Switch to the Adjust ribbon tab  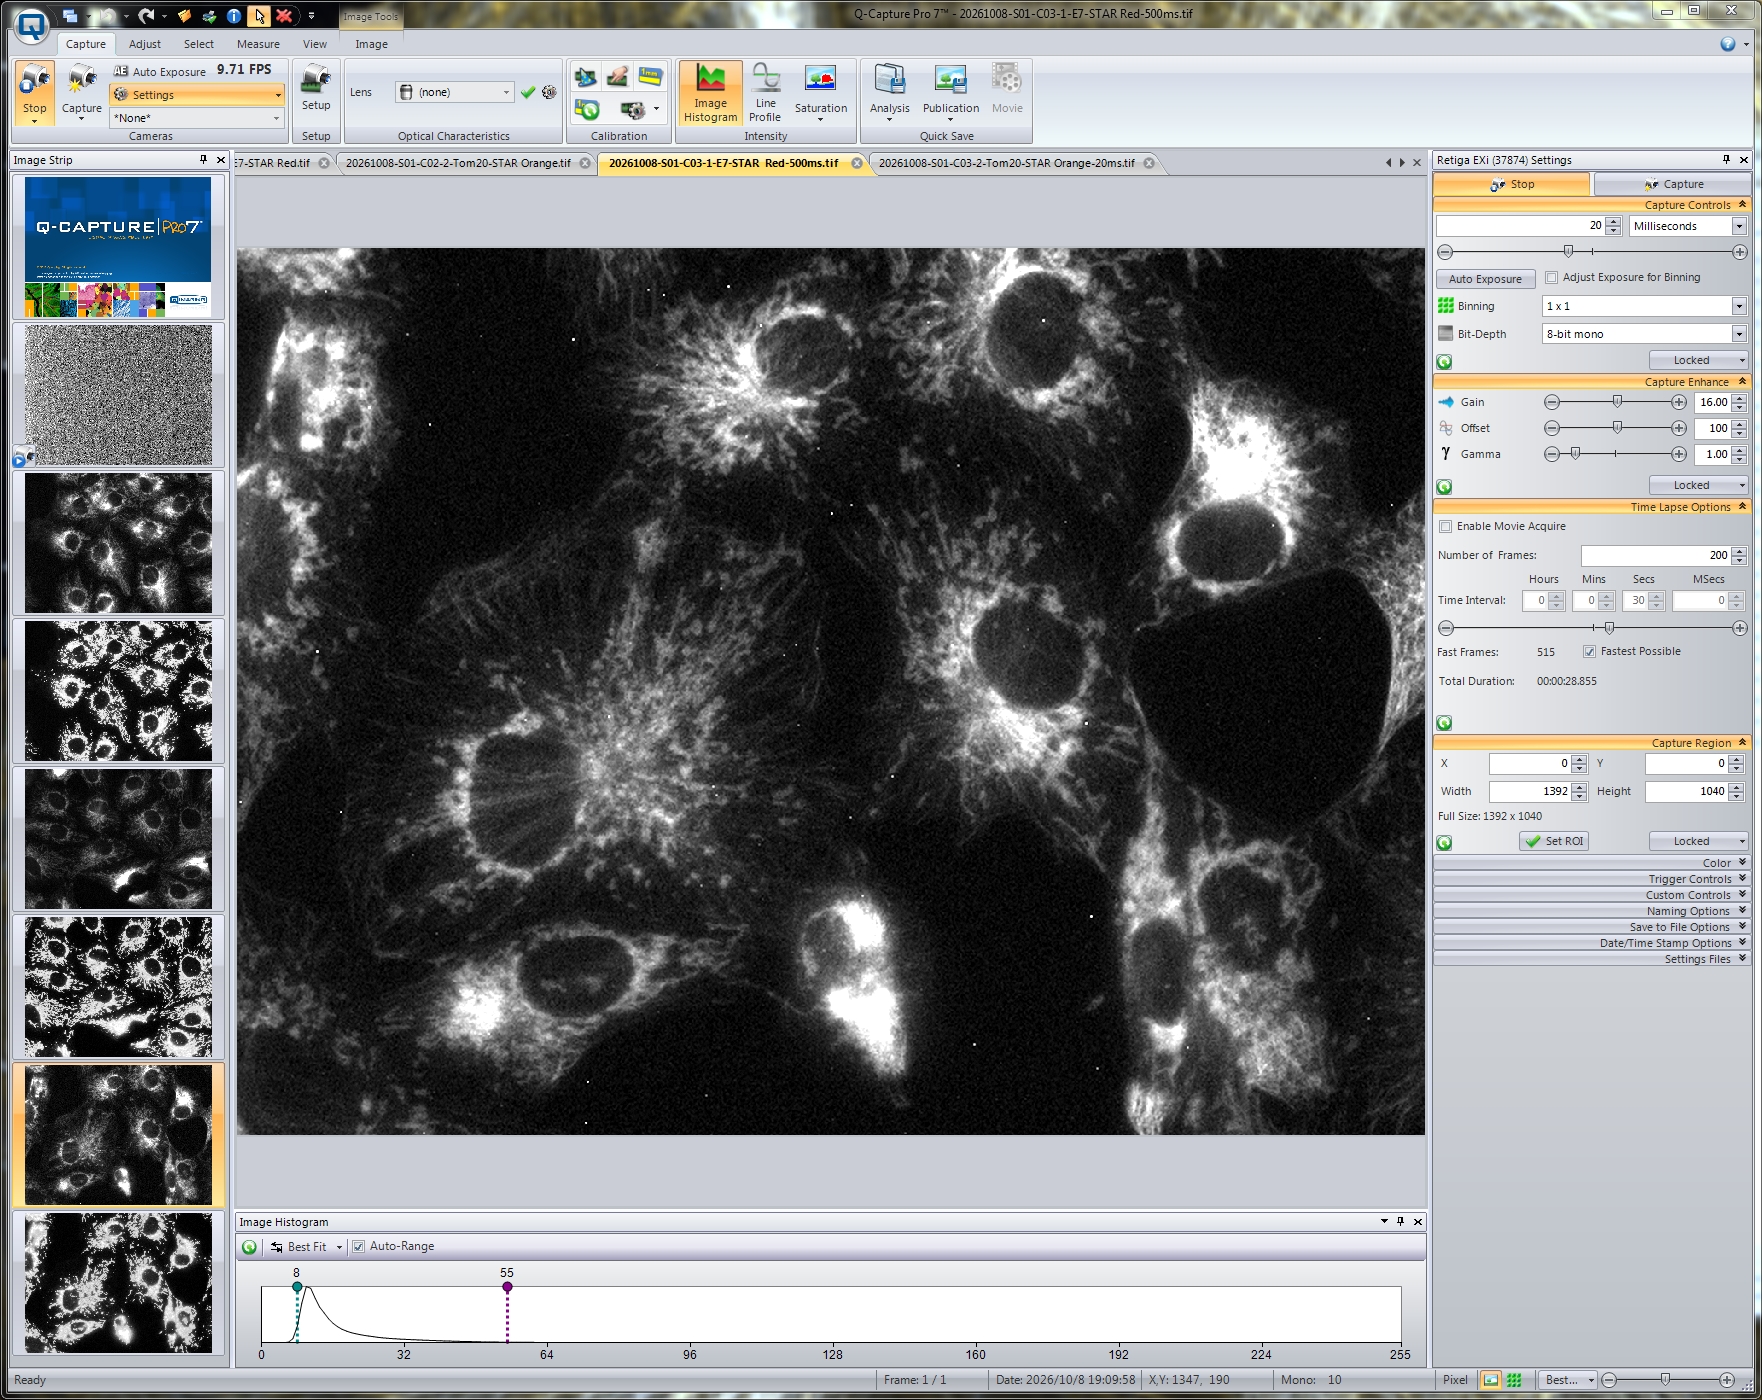[x=145, y=44]
